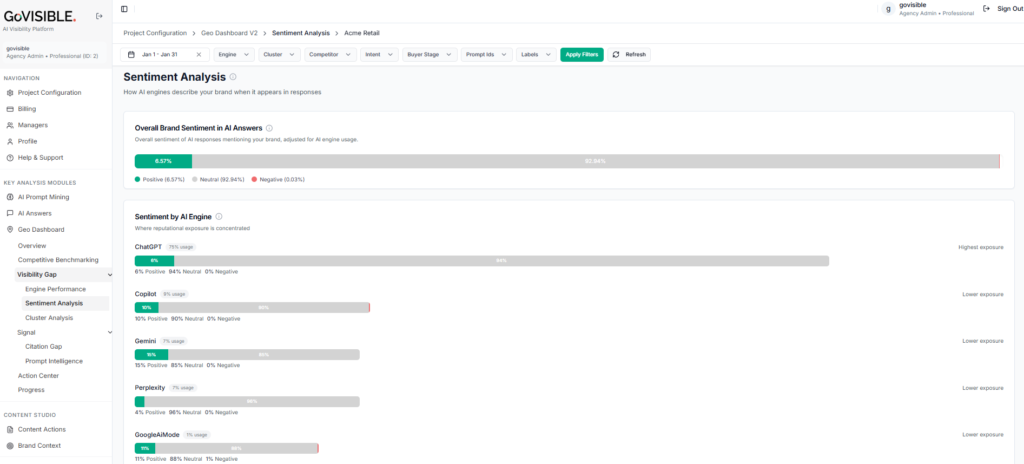This screenshot has height=464, width=1024.
Task: Click ChatGPT 94% neutral bar segment
Action: click(501, 261)
